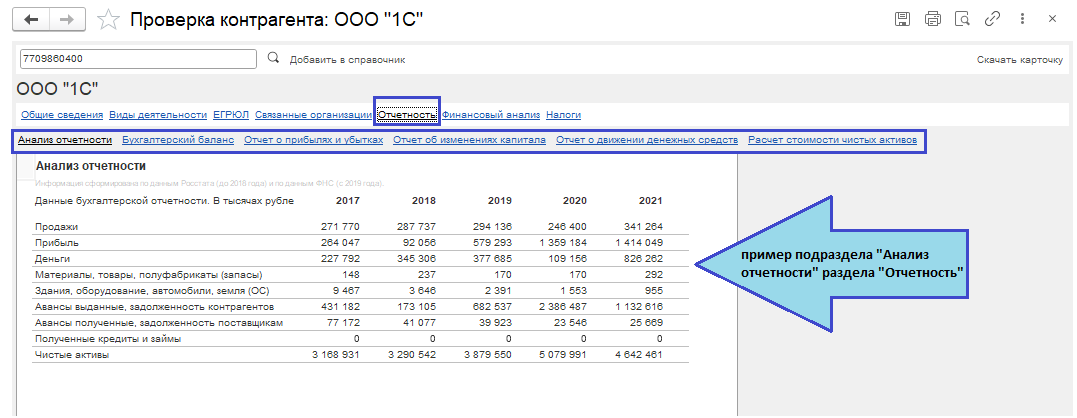Click the 2019 column header
Screen dimensions: 1077x418
(x=499, y=201)
